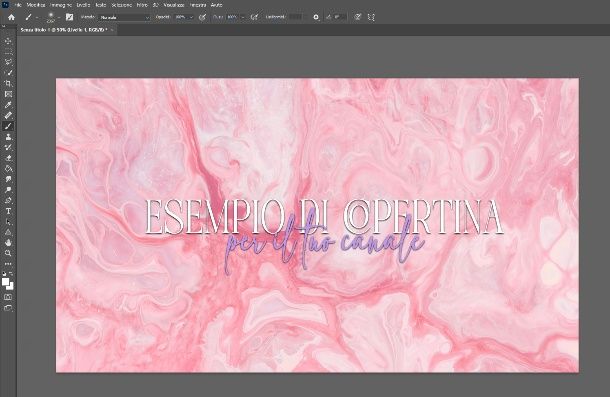Click the brush angle value field
The height and width of the screenshot is (397, 610).
pos(339,18)
